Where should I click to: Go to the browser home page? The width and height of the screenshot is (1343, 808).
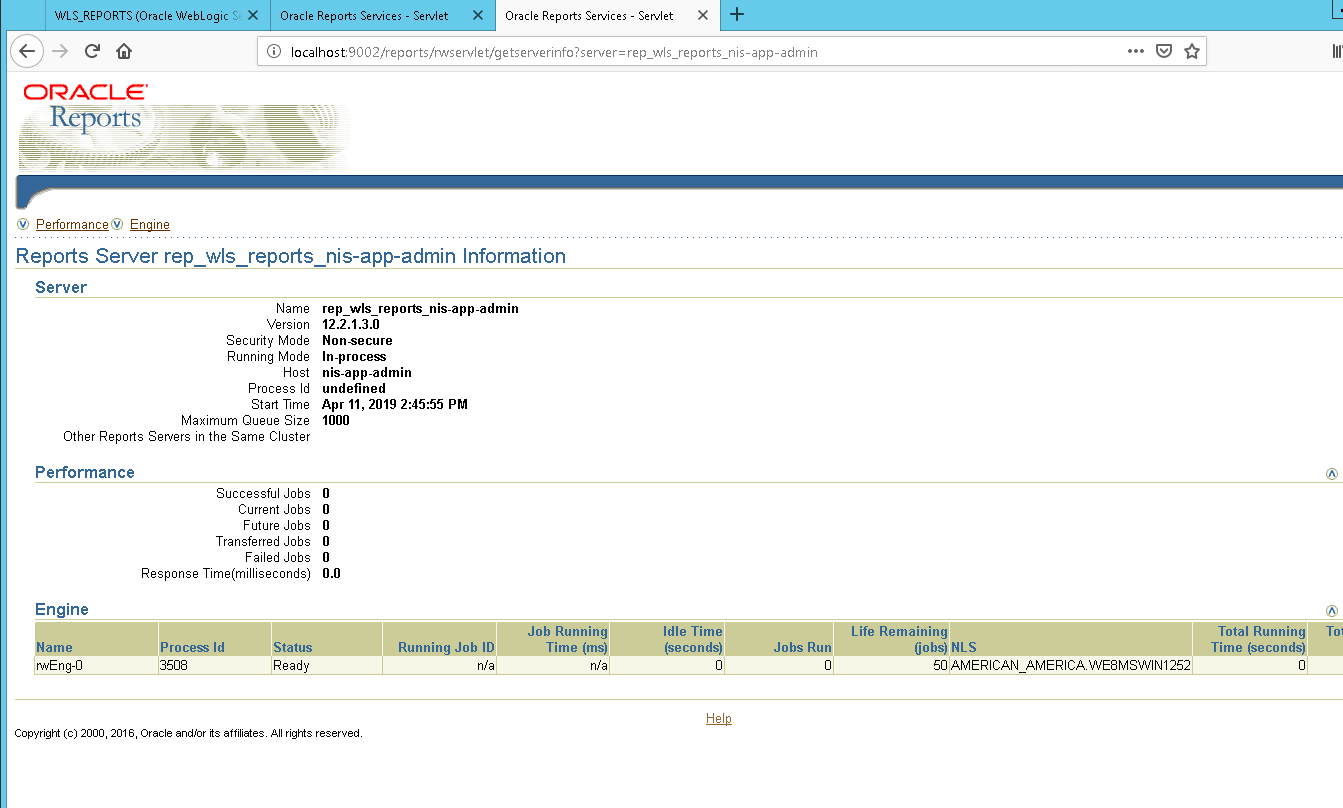pos(124,51)
